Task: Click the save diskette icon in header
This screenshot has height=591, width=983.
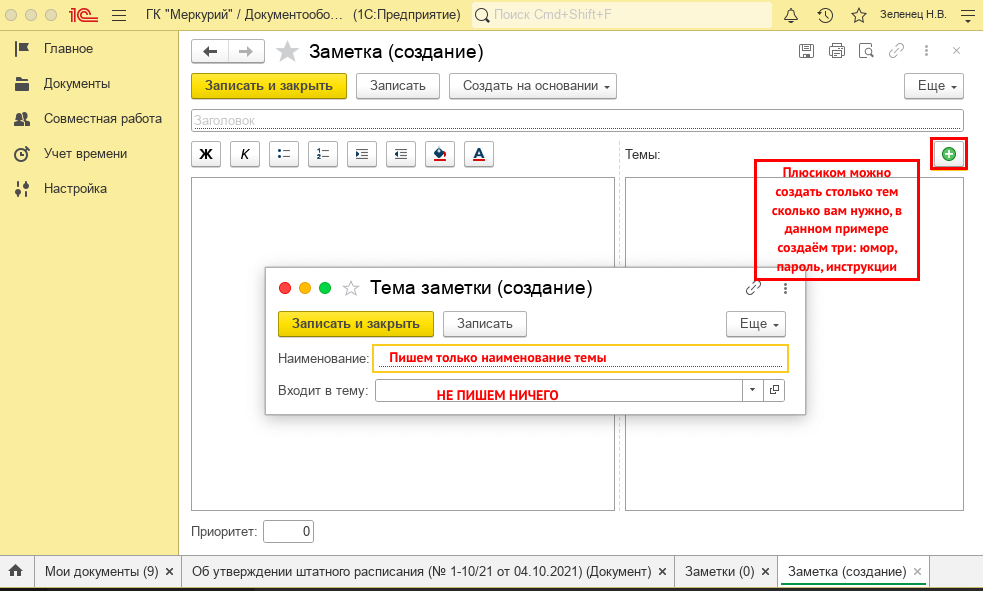Action: [806, 51]
